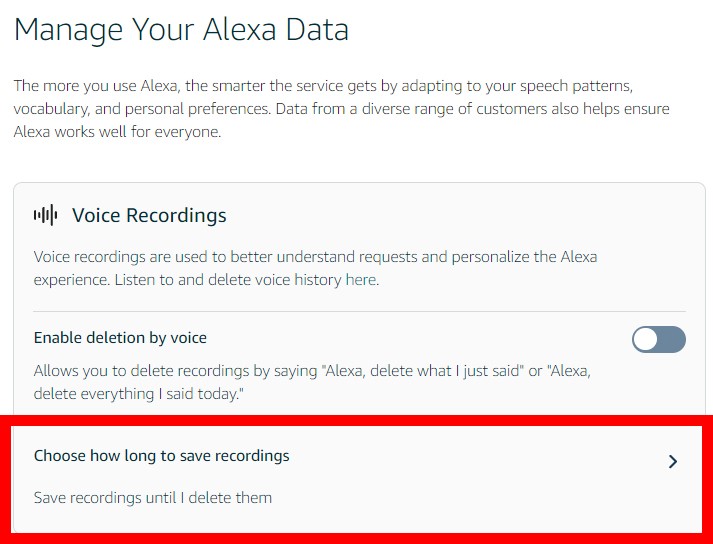The height and width of the screenshot is (544, 713).
Task: Click the white knob of the deletion toggle
Action: pyautogui.click(x=646, y=340)
